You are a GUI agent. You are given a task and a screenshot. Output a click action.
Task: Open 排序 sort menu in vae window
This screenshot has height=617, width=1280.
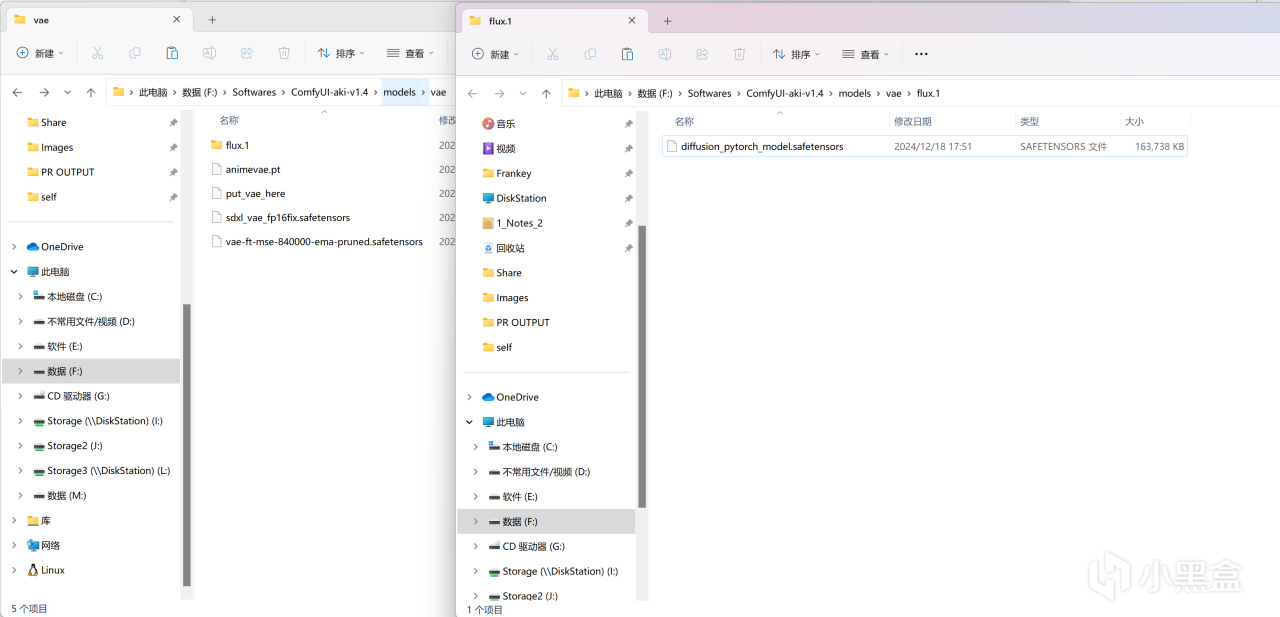(340, 53)
